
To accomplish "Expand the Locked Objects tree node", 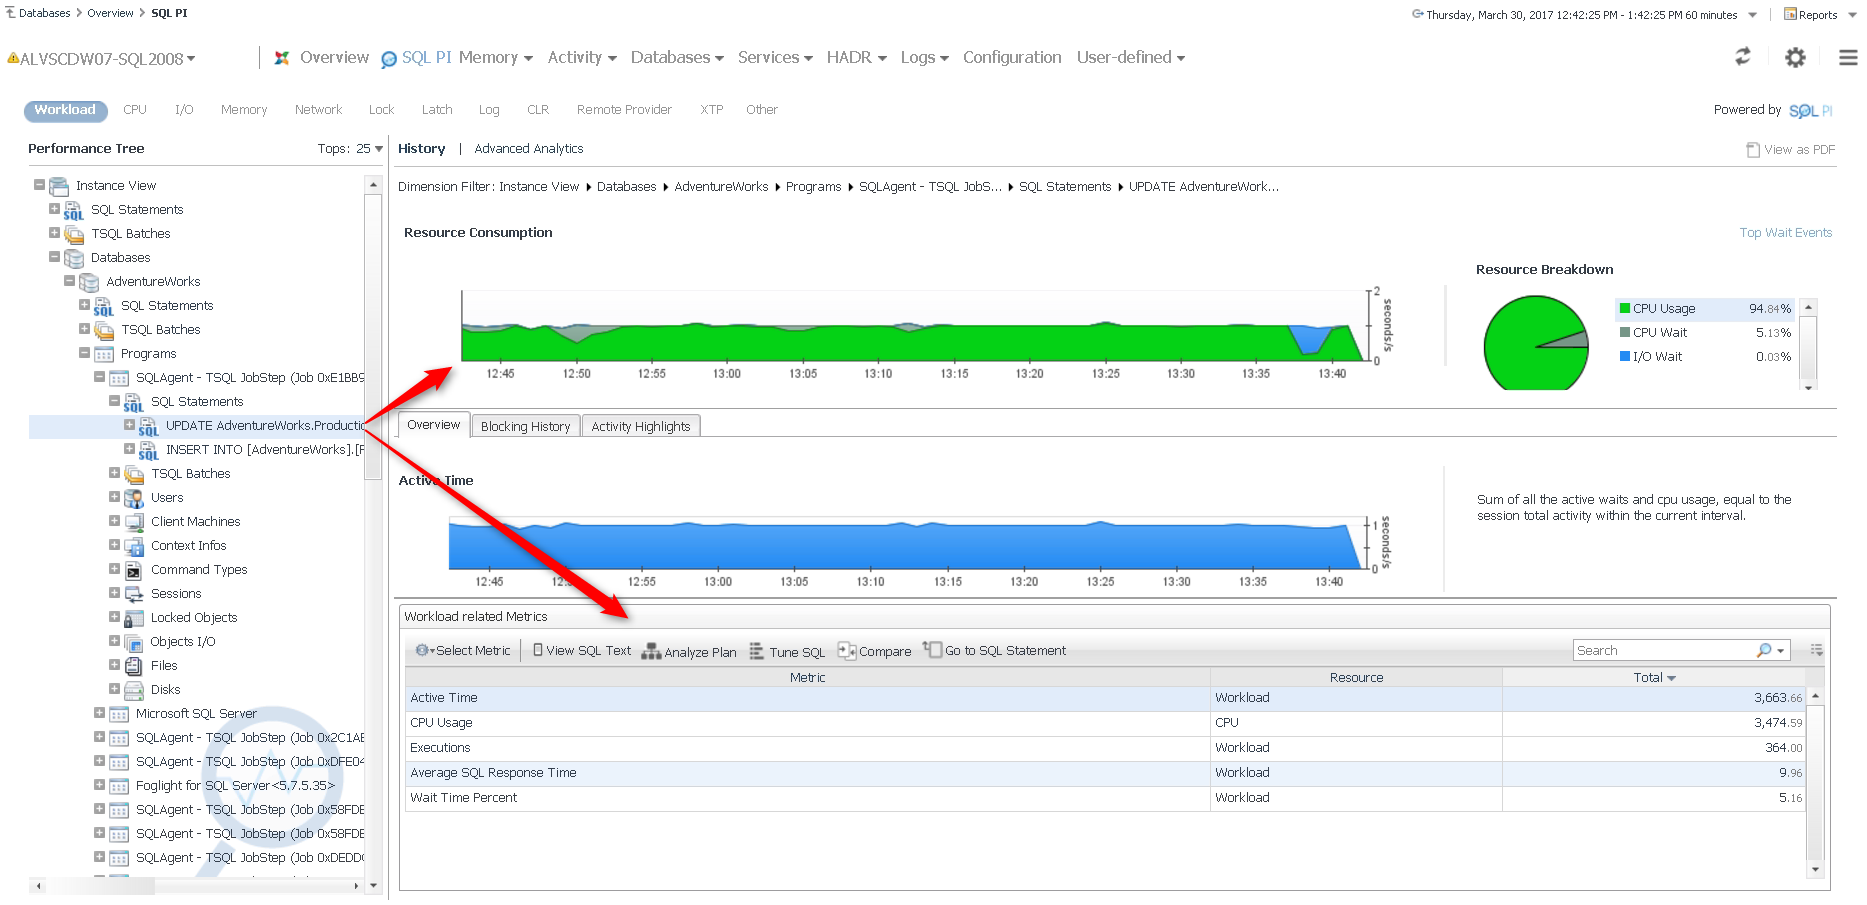I will coord(114,617).
